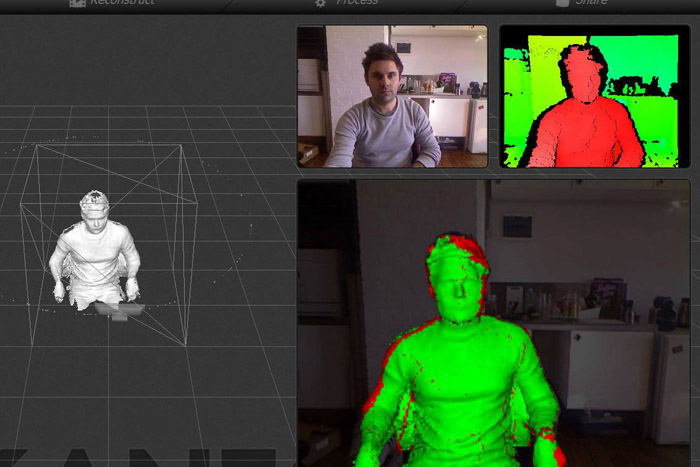700x467 pixels.
Task: Click the camera marker below the 3D model
Action: pos(120,310)
